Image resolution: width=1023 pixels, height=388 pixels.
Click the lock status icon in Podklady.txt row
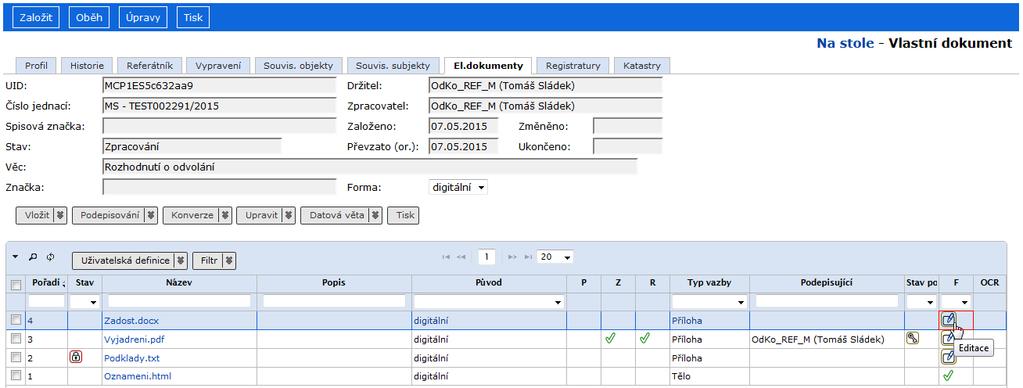[x=76, y=357]
